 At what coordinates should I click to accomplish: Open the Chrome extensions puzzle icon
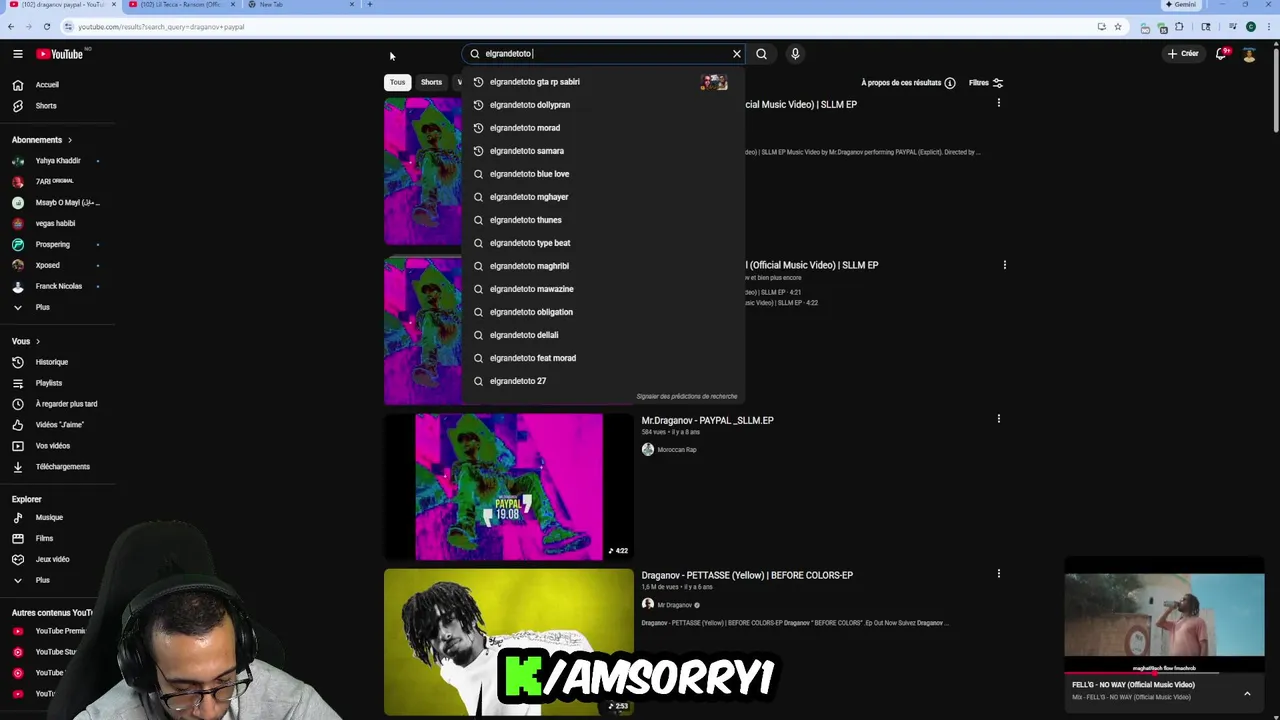[x=1180, y=27]
